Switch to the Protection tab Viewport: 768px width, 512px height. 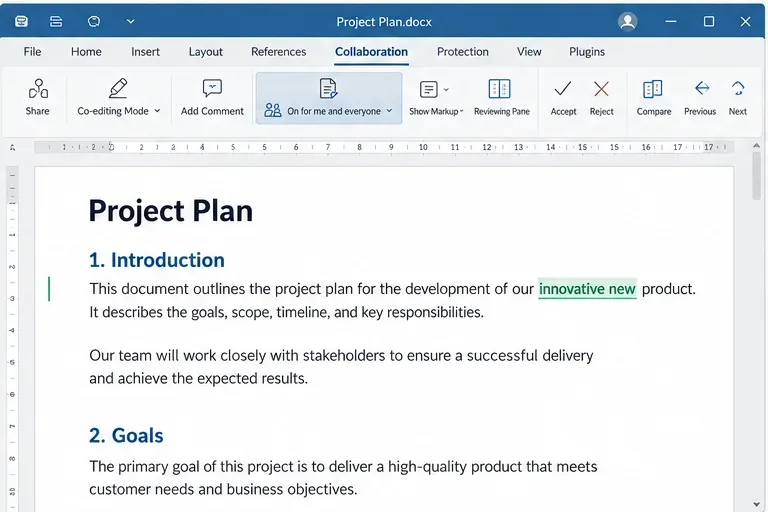coord(463,51)
